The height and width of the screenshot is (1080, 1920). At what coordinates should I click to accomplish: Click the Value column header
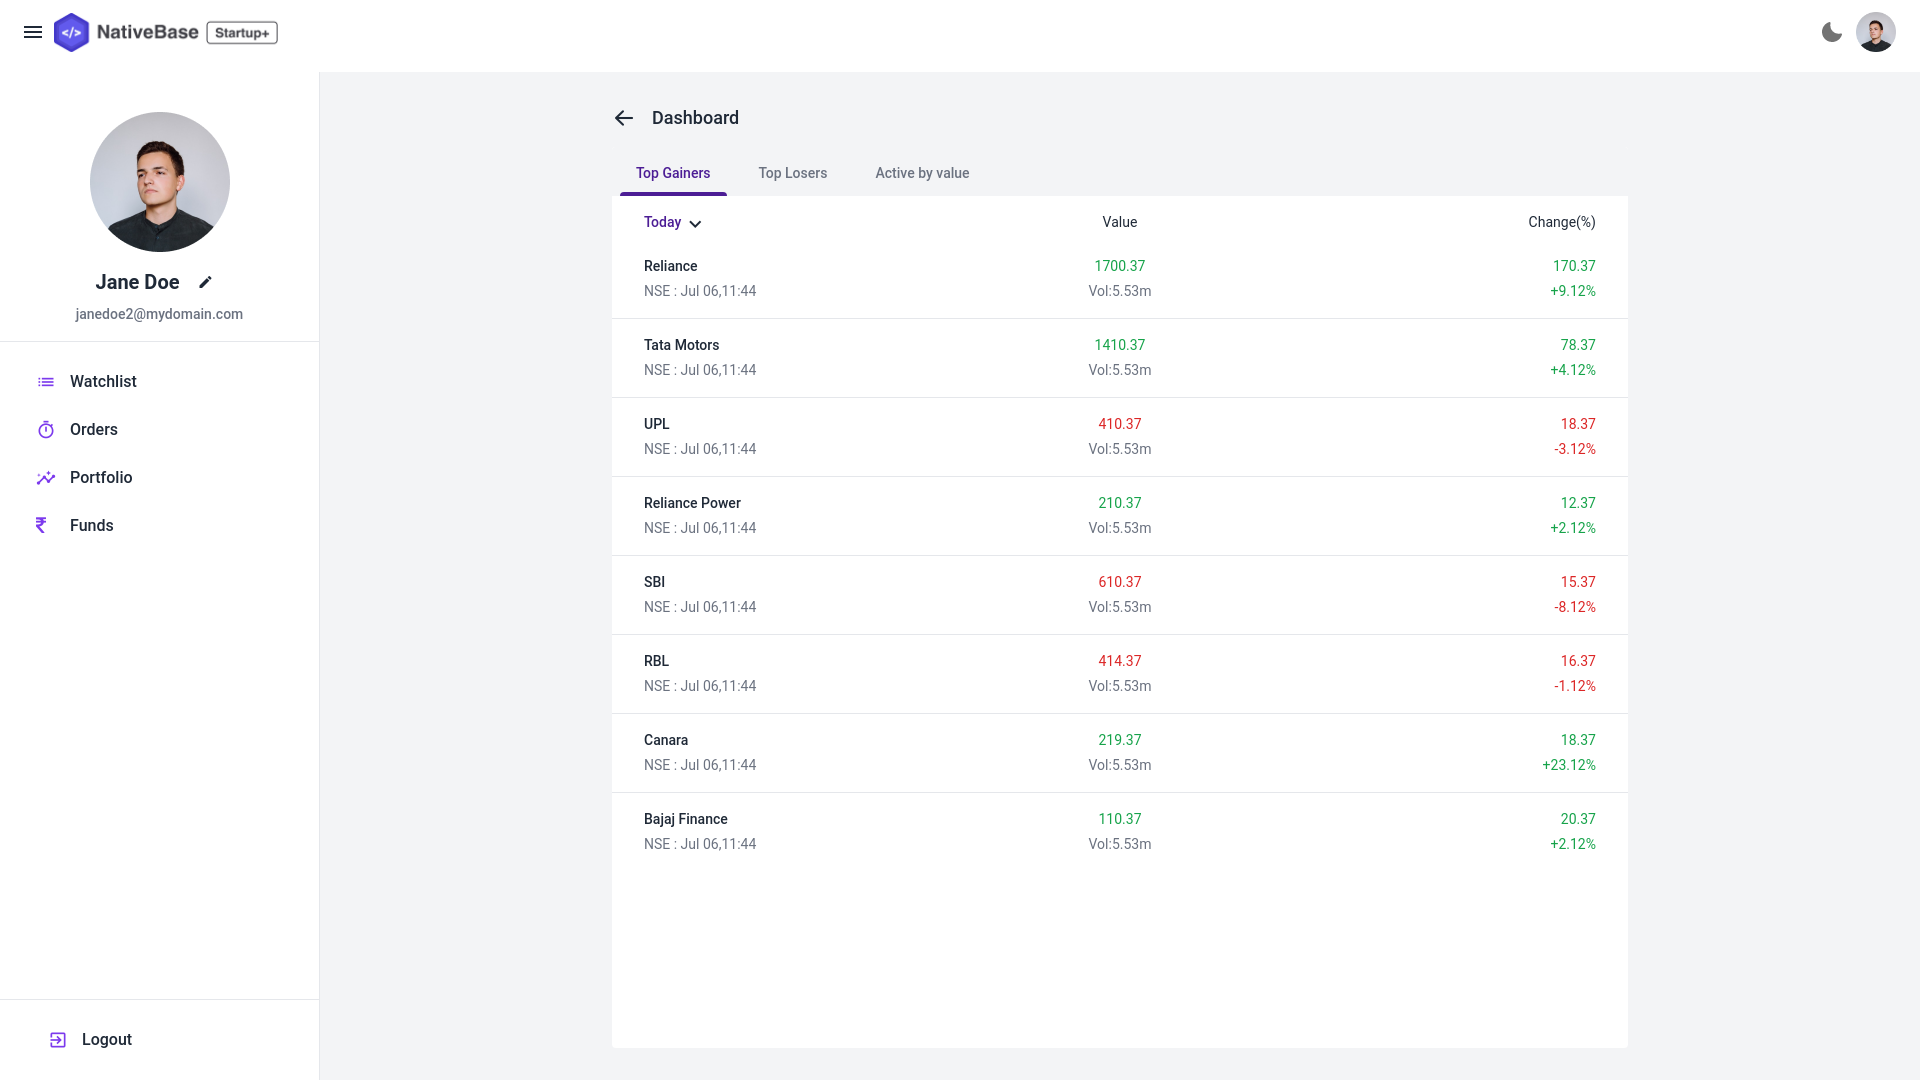coord(1120,222)
